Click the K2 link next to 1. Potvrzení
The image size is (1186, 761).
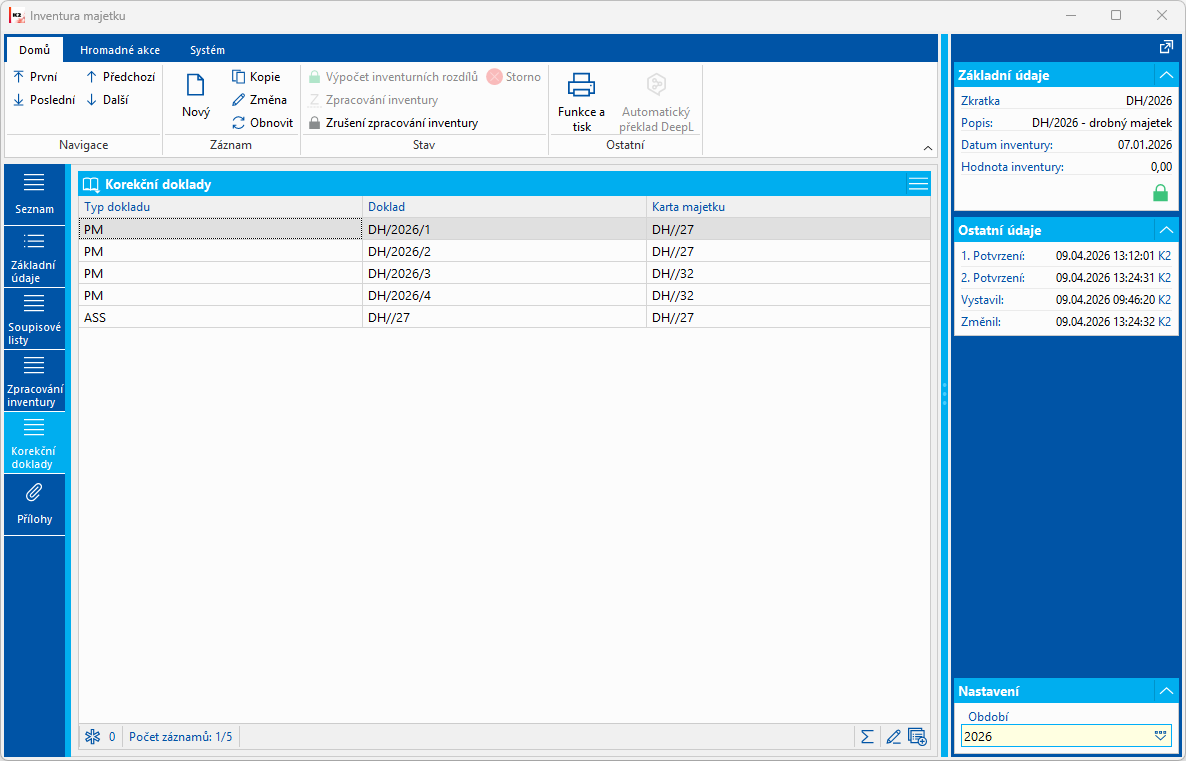pyautogui.click(x=1164, y=256)
